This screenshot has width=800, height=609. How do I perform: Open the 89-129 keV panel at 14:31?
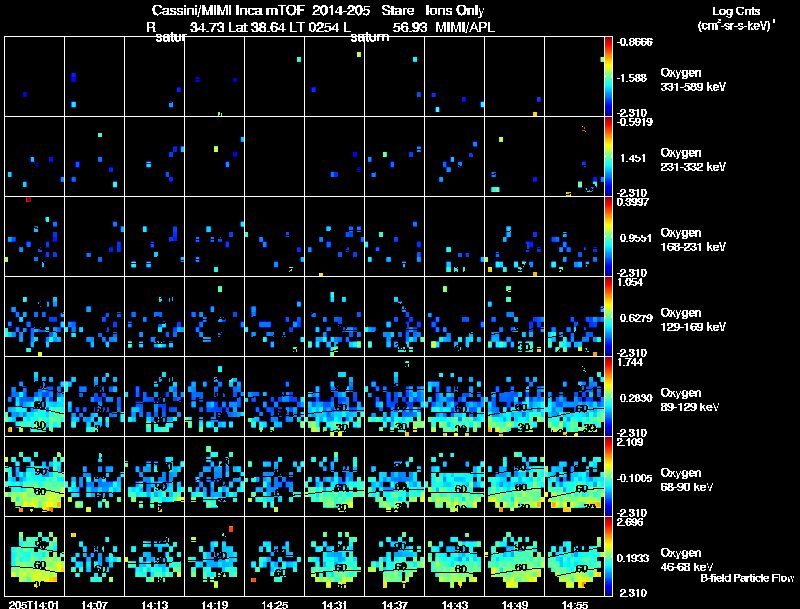point(334,396)
